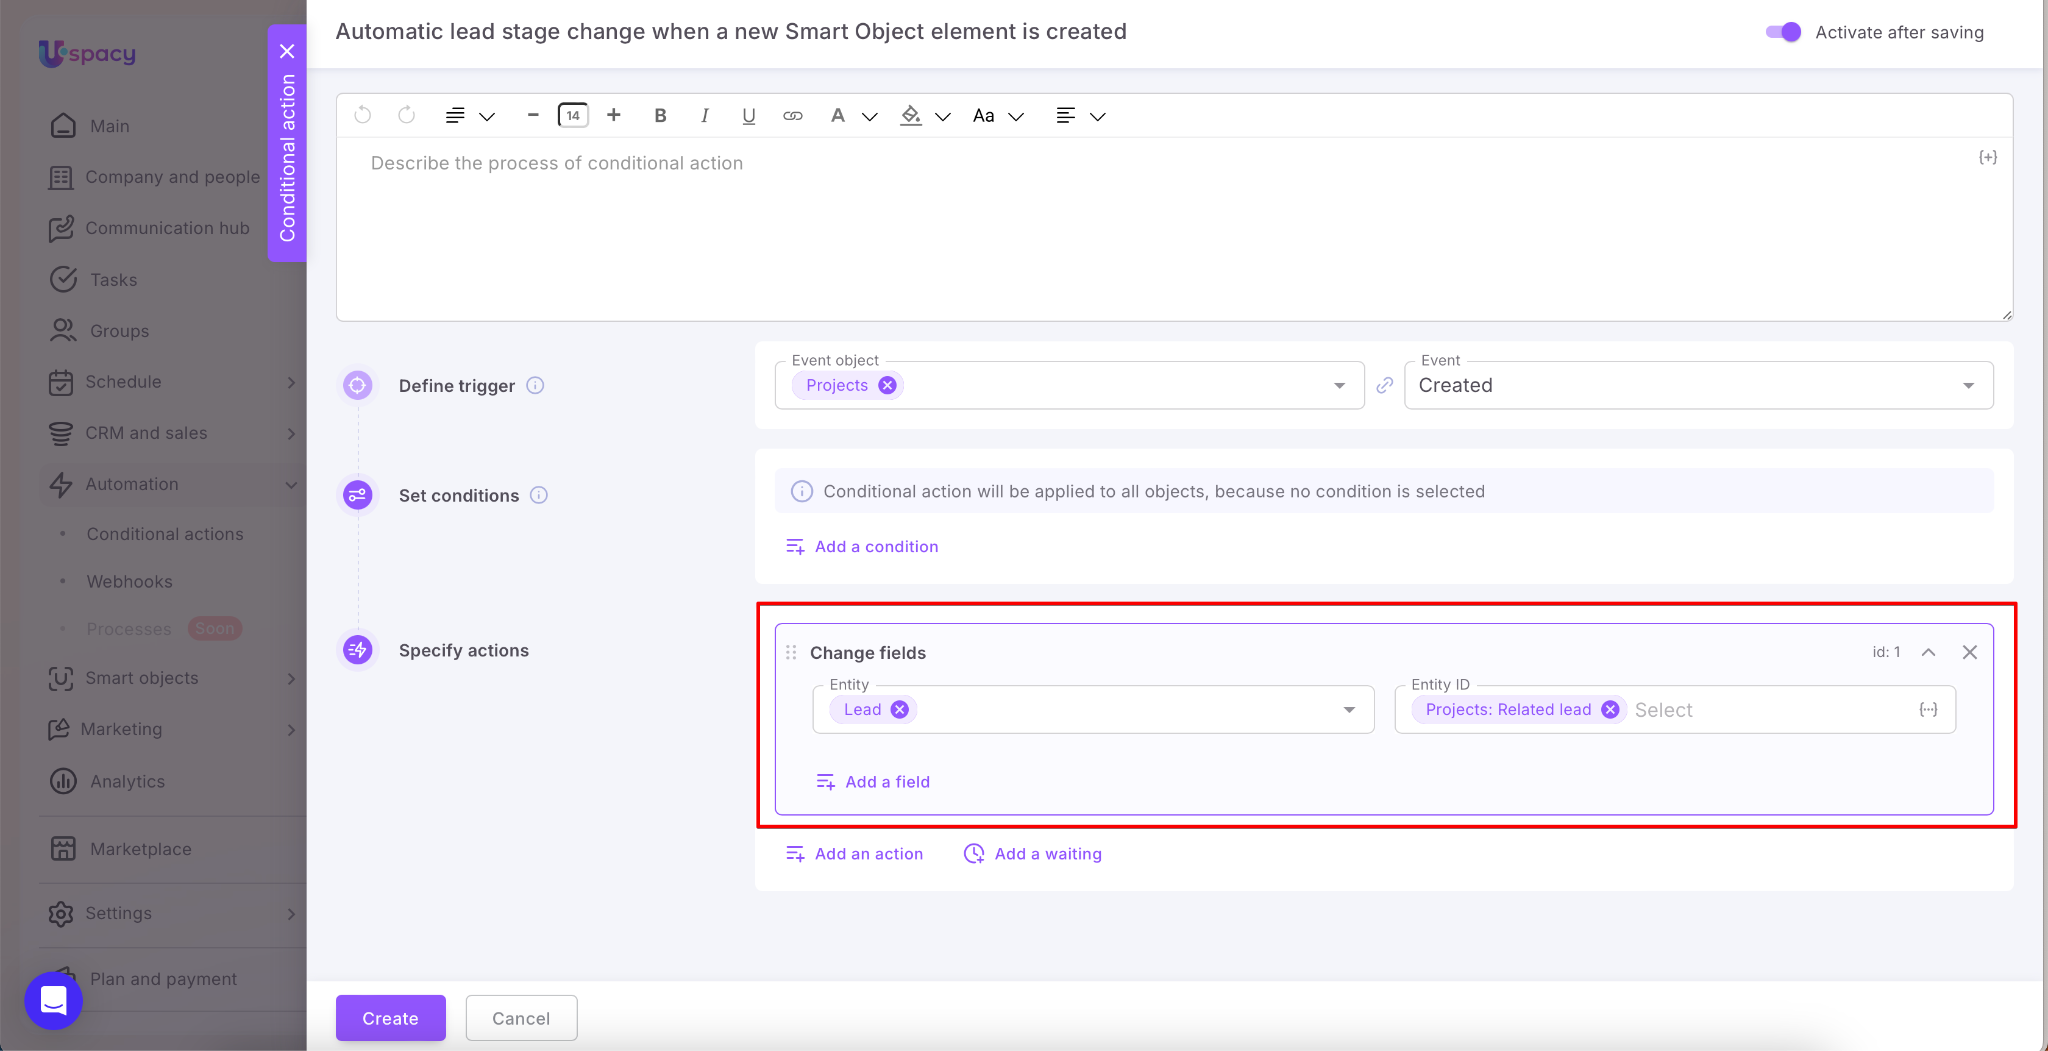Open the chat support bubble icon
Image resolution: width=2048 pixels, height=1051 pixels.
(54, 1000)
